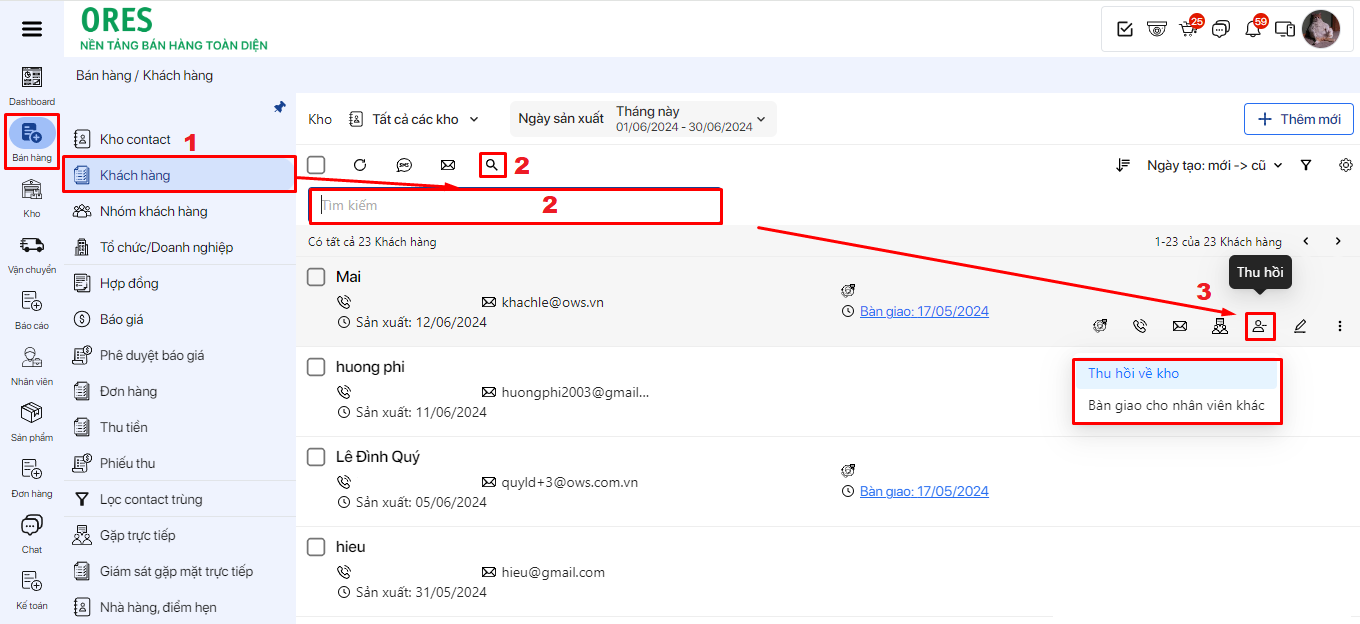The width and height of the screenshot is (1360, 624).
Task: Open the Tháng này date range dropdown
Action: click(690, 119)
